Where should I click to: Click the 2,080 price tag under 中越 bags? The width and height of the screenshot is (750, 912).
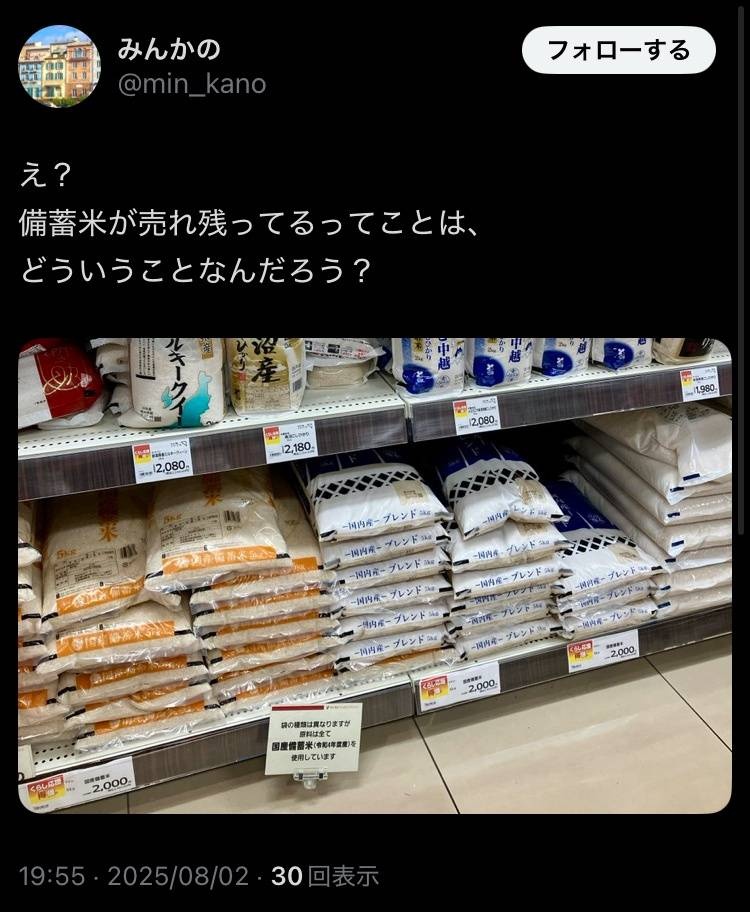(475, 416)
